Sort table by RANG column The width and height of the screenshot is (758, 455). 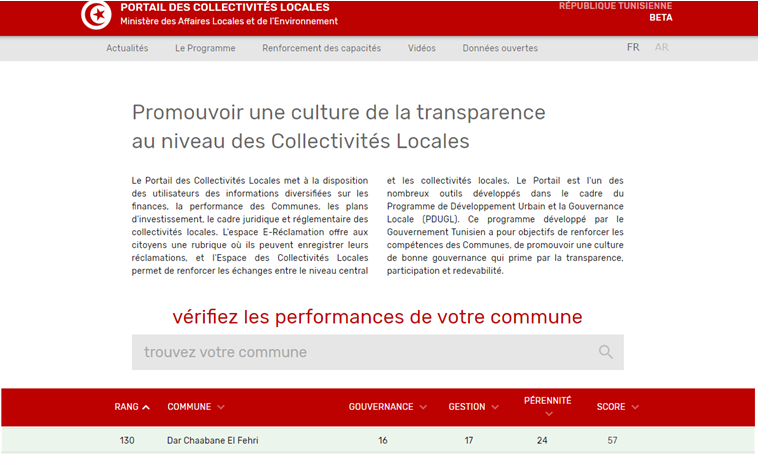point(131,407)
